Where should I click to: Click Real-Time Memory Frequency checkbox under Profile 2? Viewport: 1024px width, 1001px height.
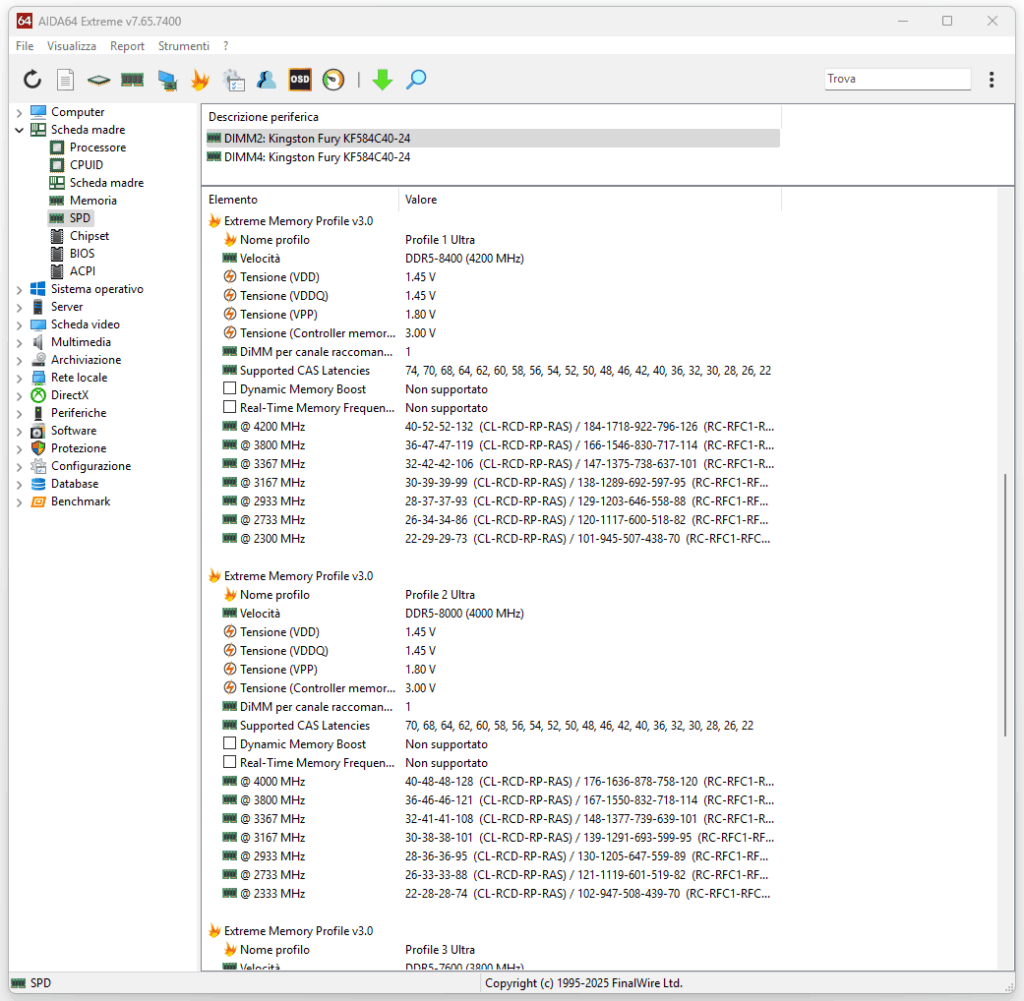click(229, 762)
